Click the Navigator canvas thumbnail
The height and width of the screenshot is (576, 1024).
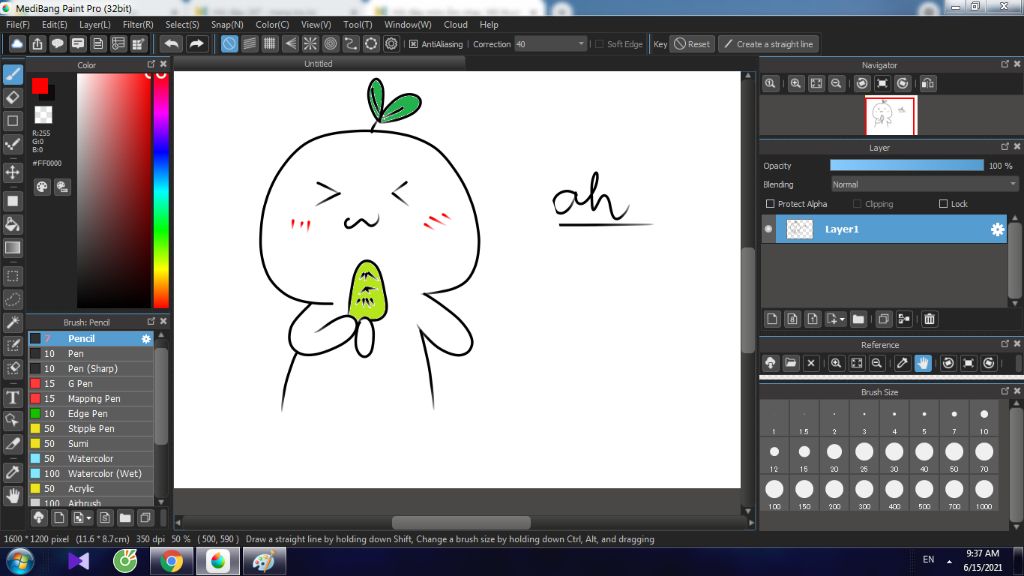click(x=891, y=115)
